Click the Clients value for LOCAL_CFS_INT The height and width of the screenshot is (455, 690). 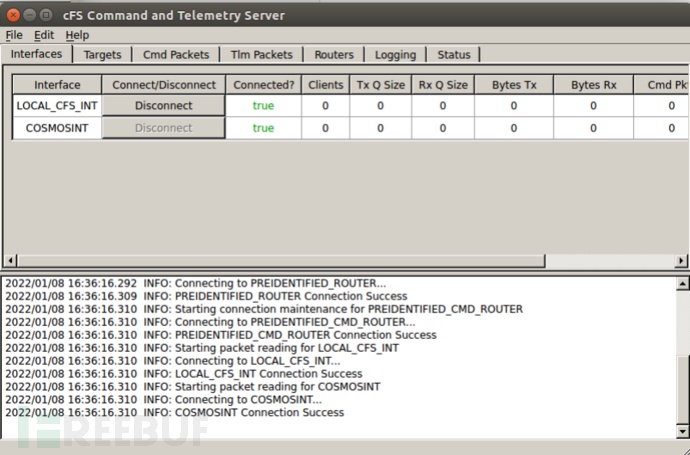(326, 106)
